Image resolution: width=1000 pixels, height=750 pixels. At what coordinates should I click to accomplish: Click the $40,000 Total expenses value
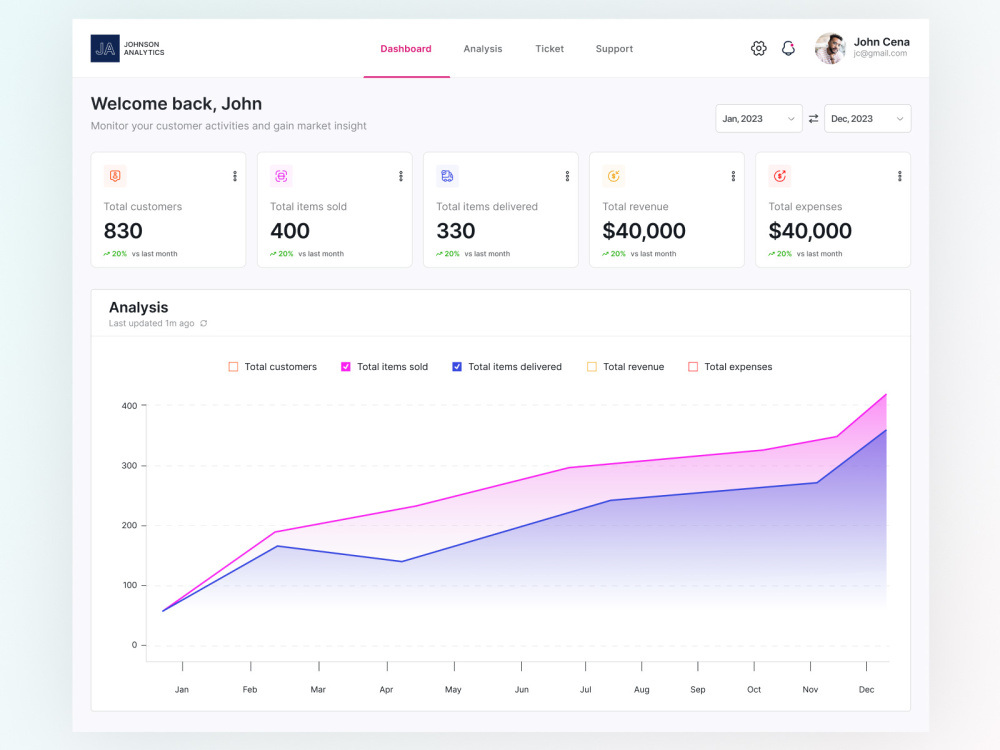[x=810, y=230]
